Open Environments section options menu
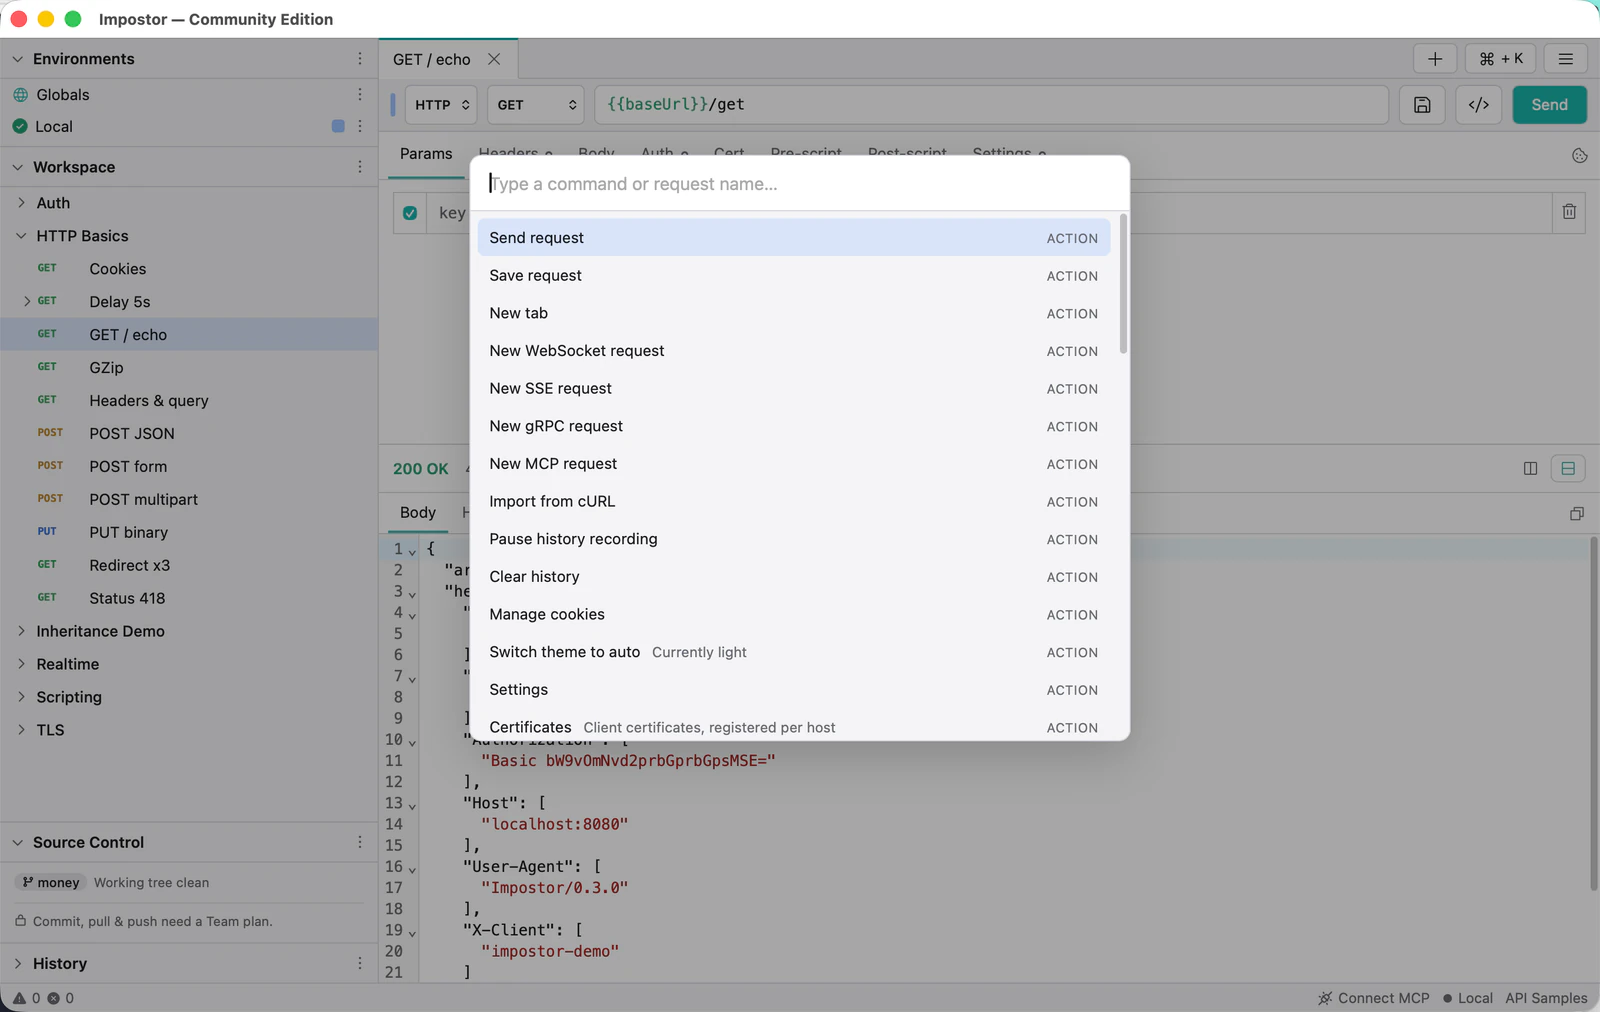The image size is (1600, 1012). (360, 59)
